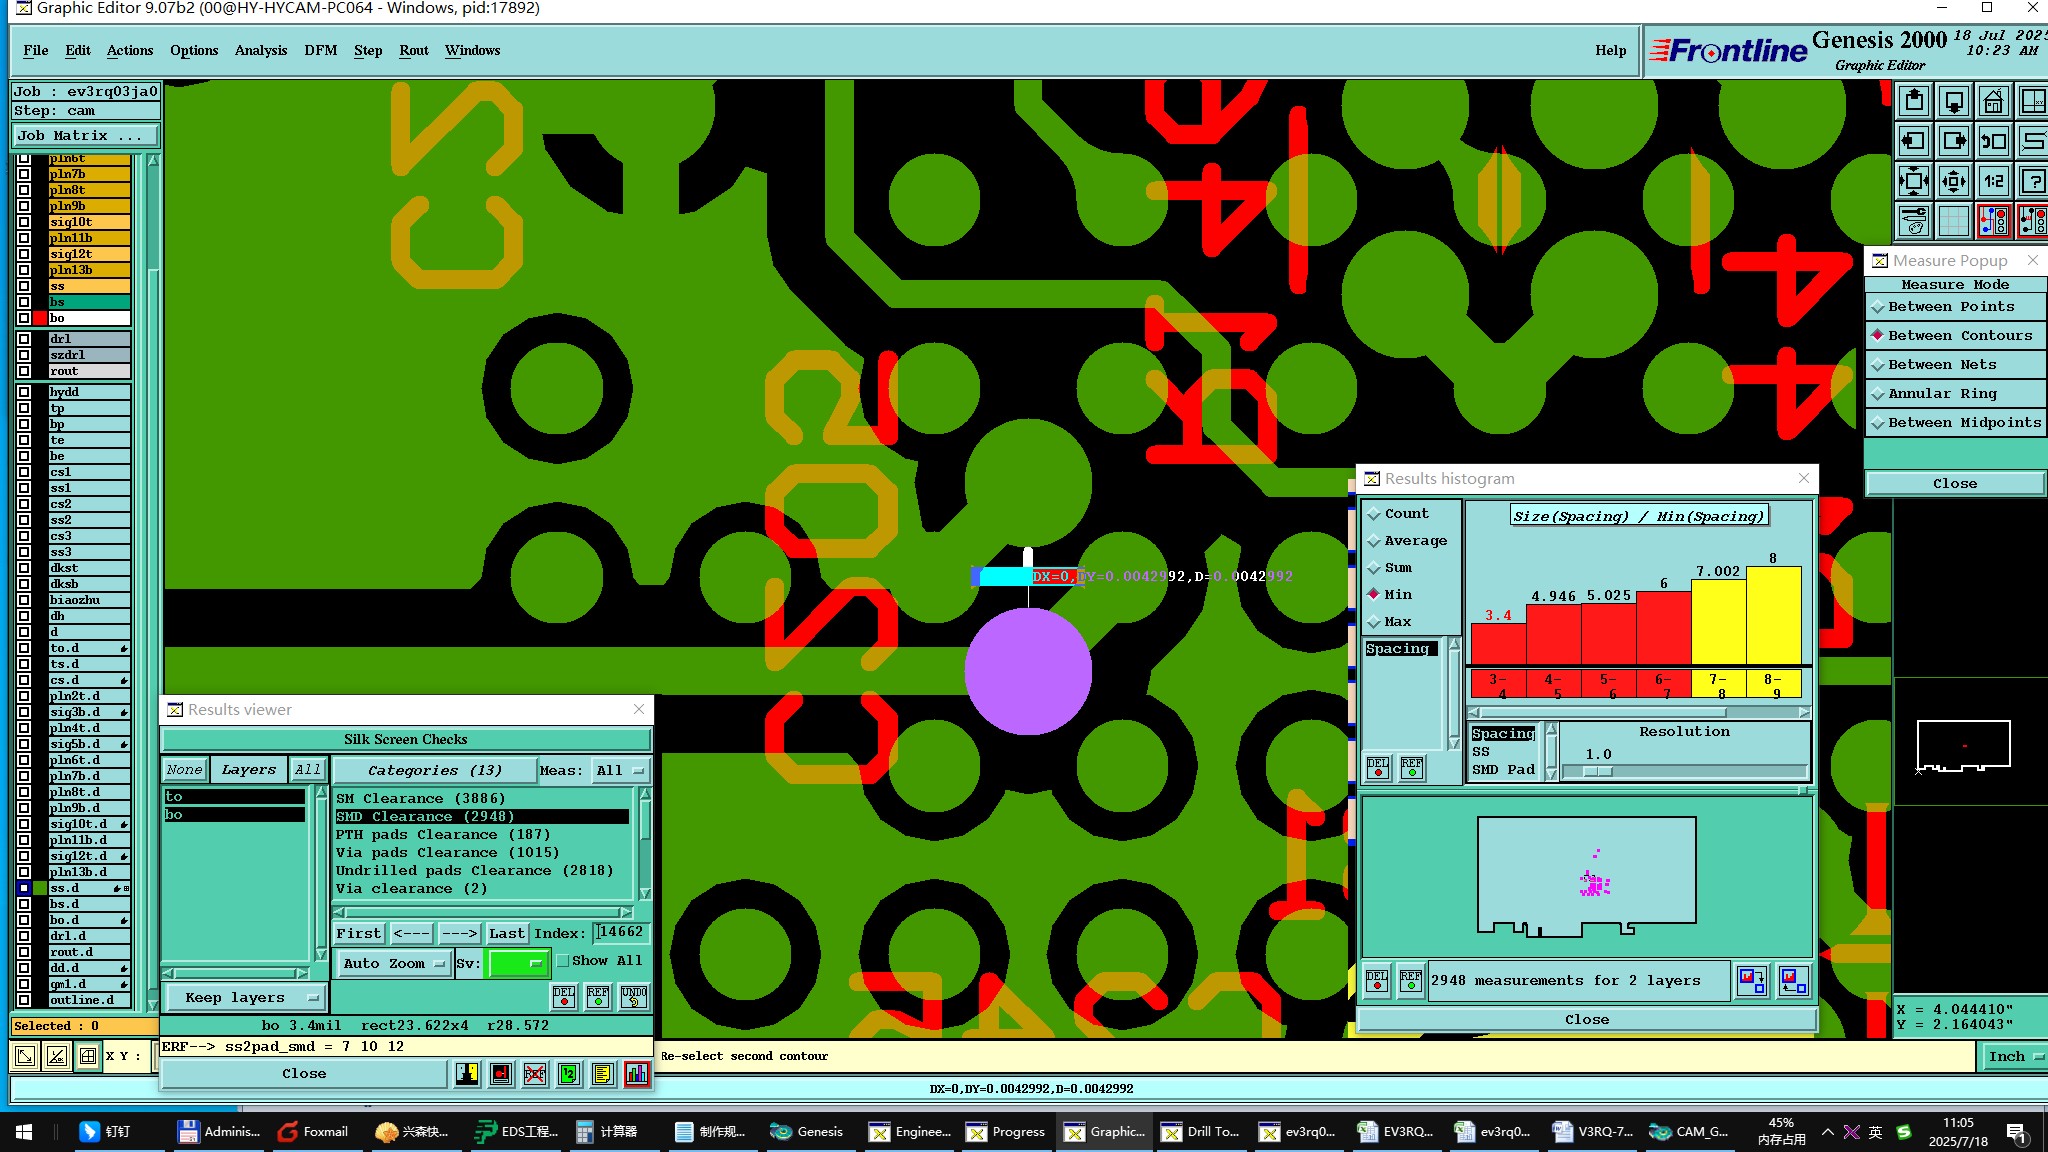
Task: Expand the Meas: All dropdown
Action: pos(620,771)
